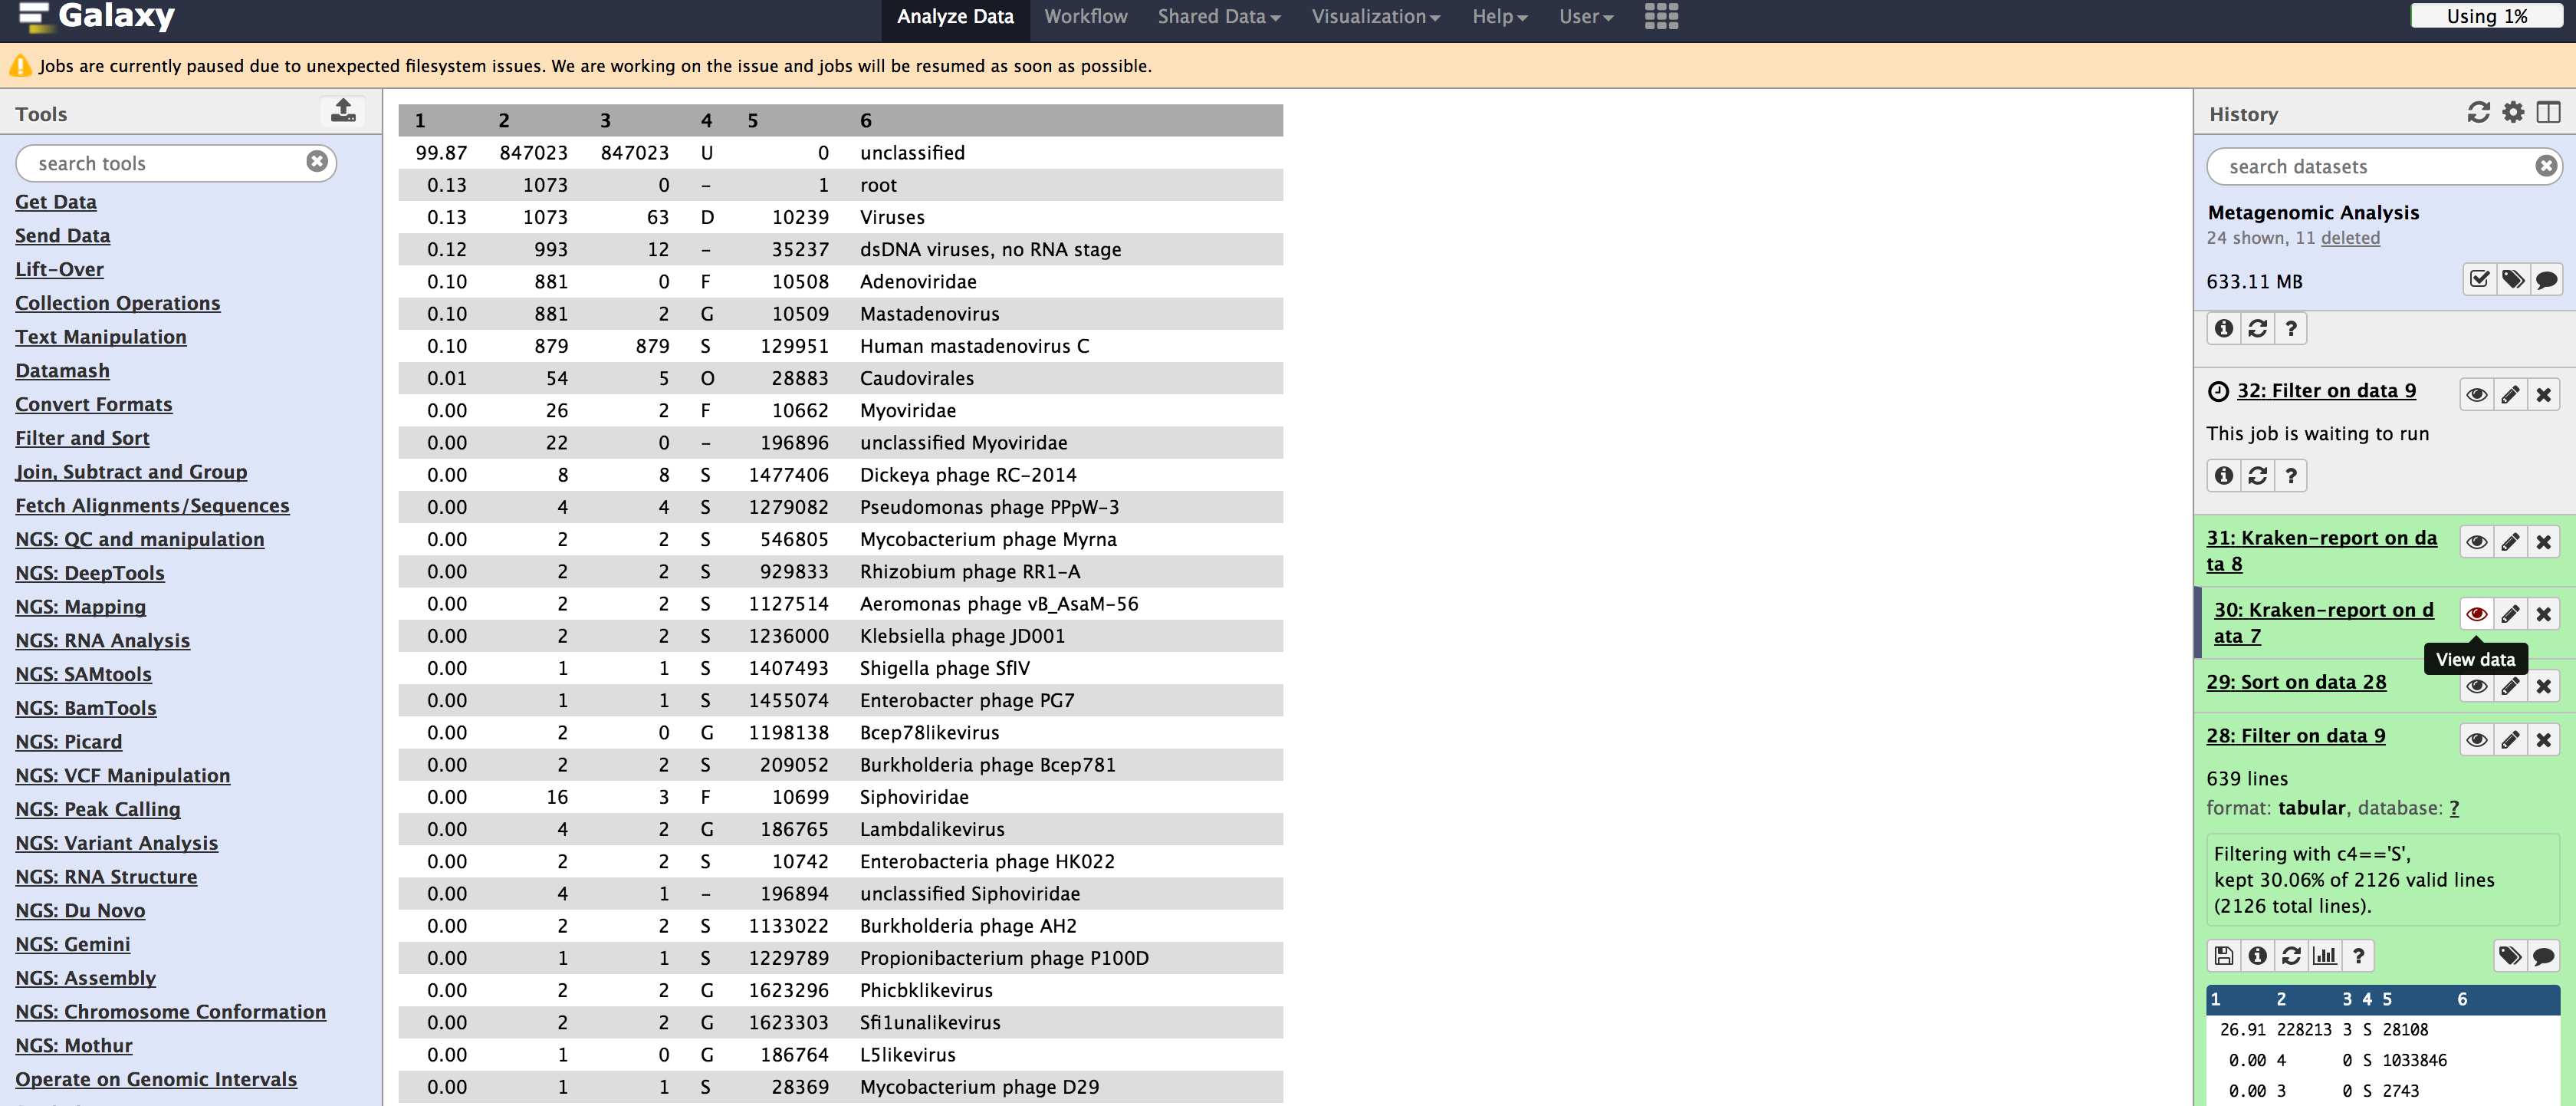Download dataset 28 with the save icon
Image resolution: width=2576 pixels, height=1106 pixels.
[x=2223, y=955]
